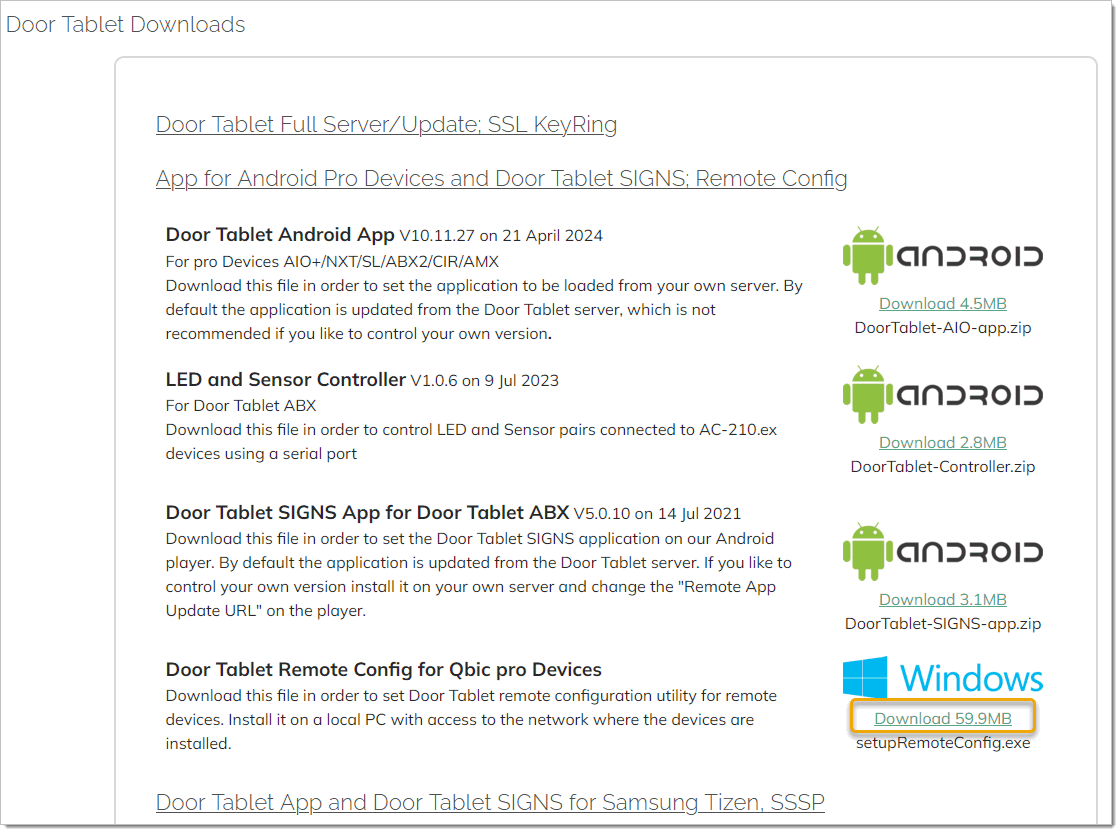Select the LED and Sensor Controller heading
Screen dimensions: 1120x833
[x=286, y=379]
